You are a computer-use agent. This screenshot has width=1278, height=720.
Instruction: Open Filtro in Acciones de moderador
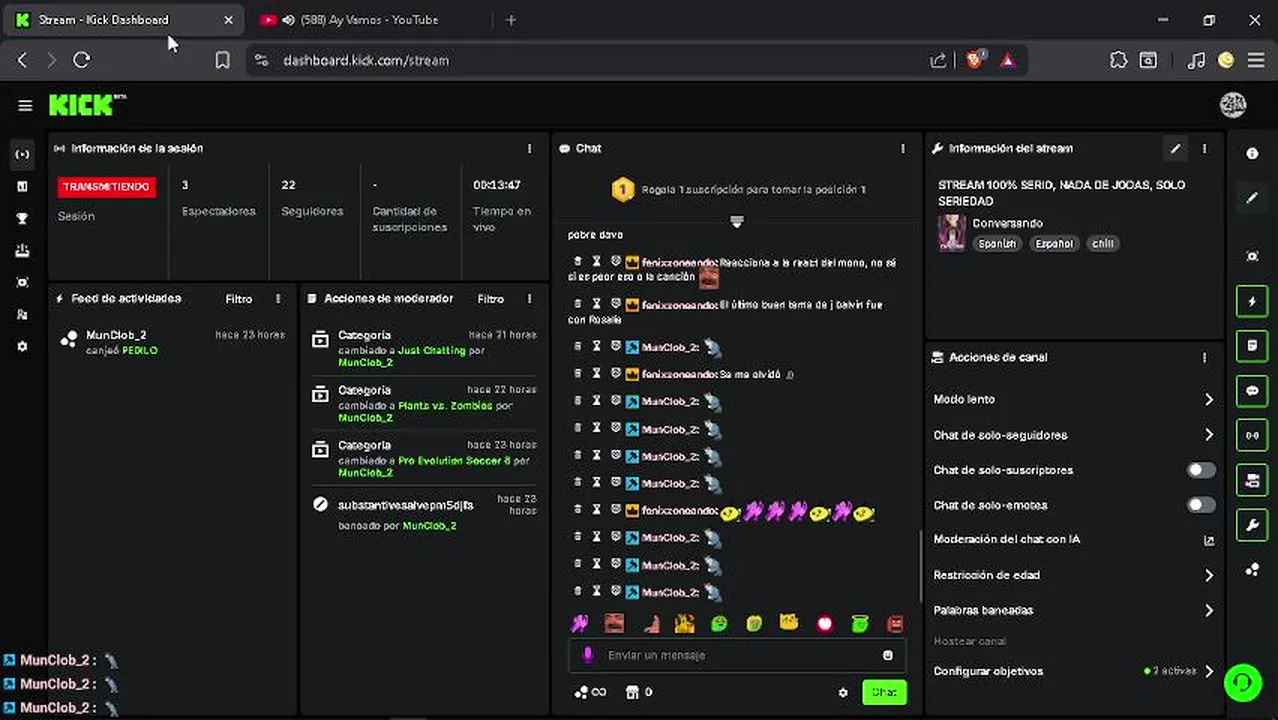coord(490,298)
